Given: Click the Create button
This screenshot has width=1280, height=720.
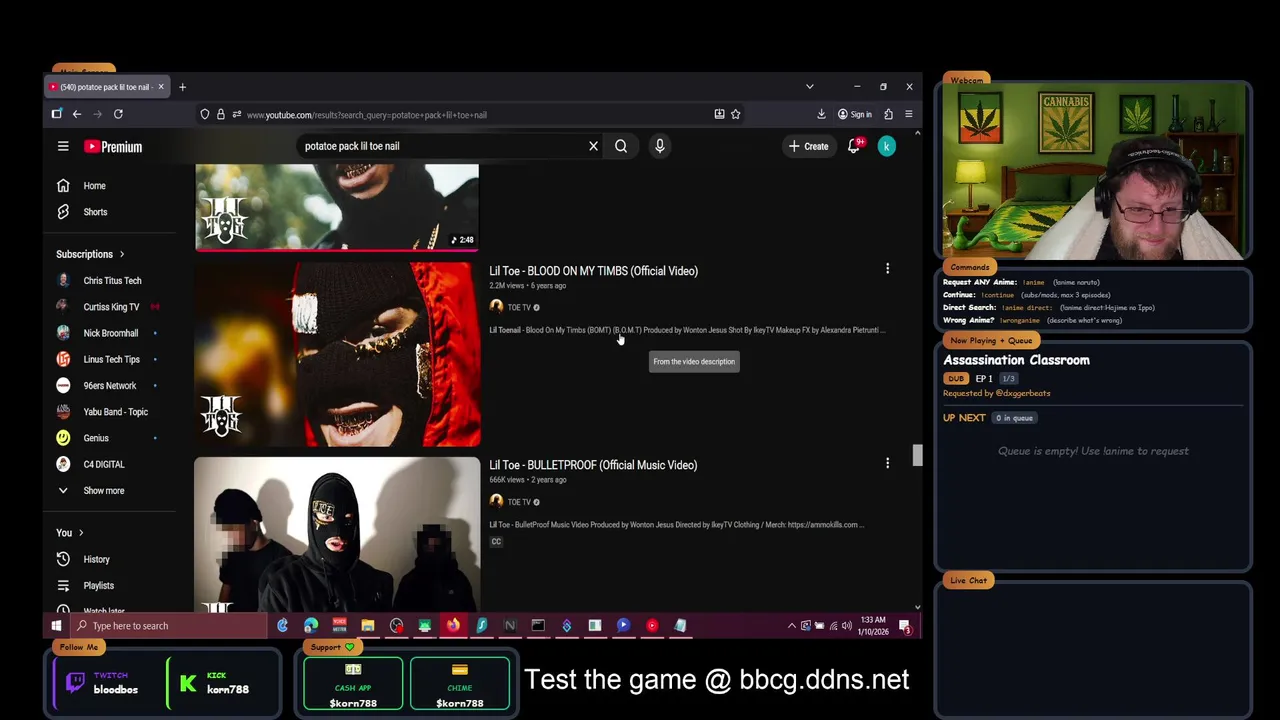Looking at the screenshot, I should [x=808, y=146].
